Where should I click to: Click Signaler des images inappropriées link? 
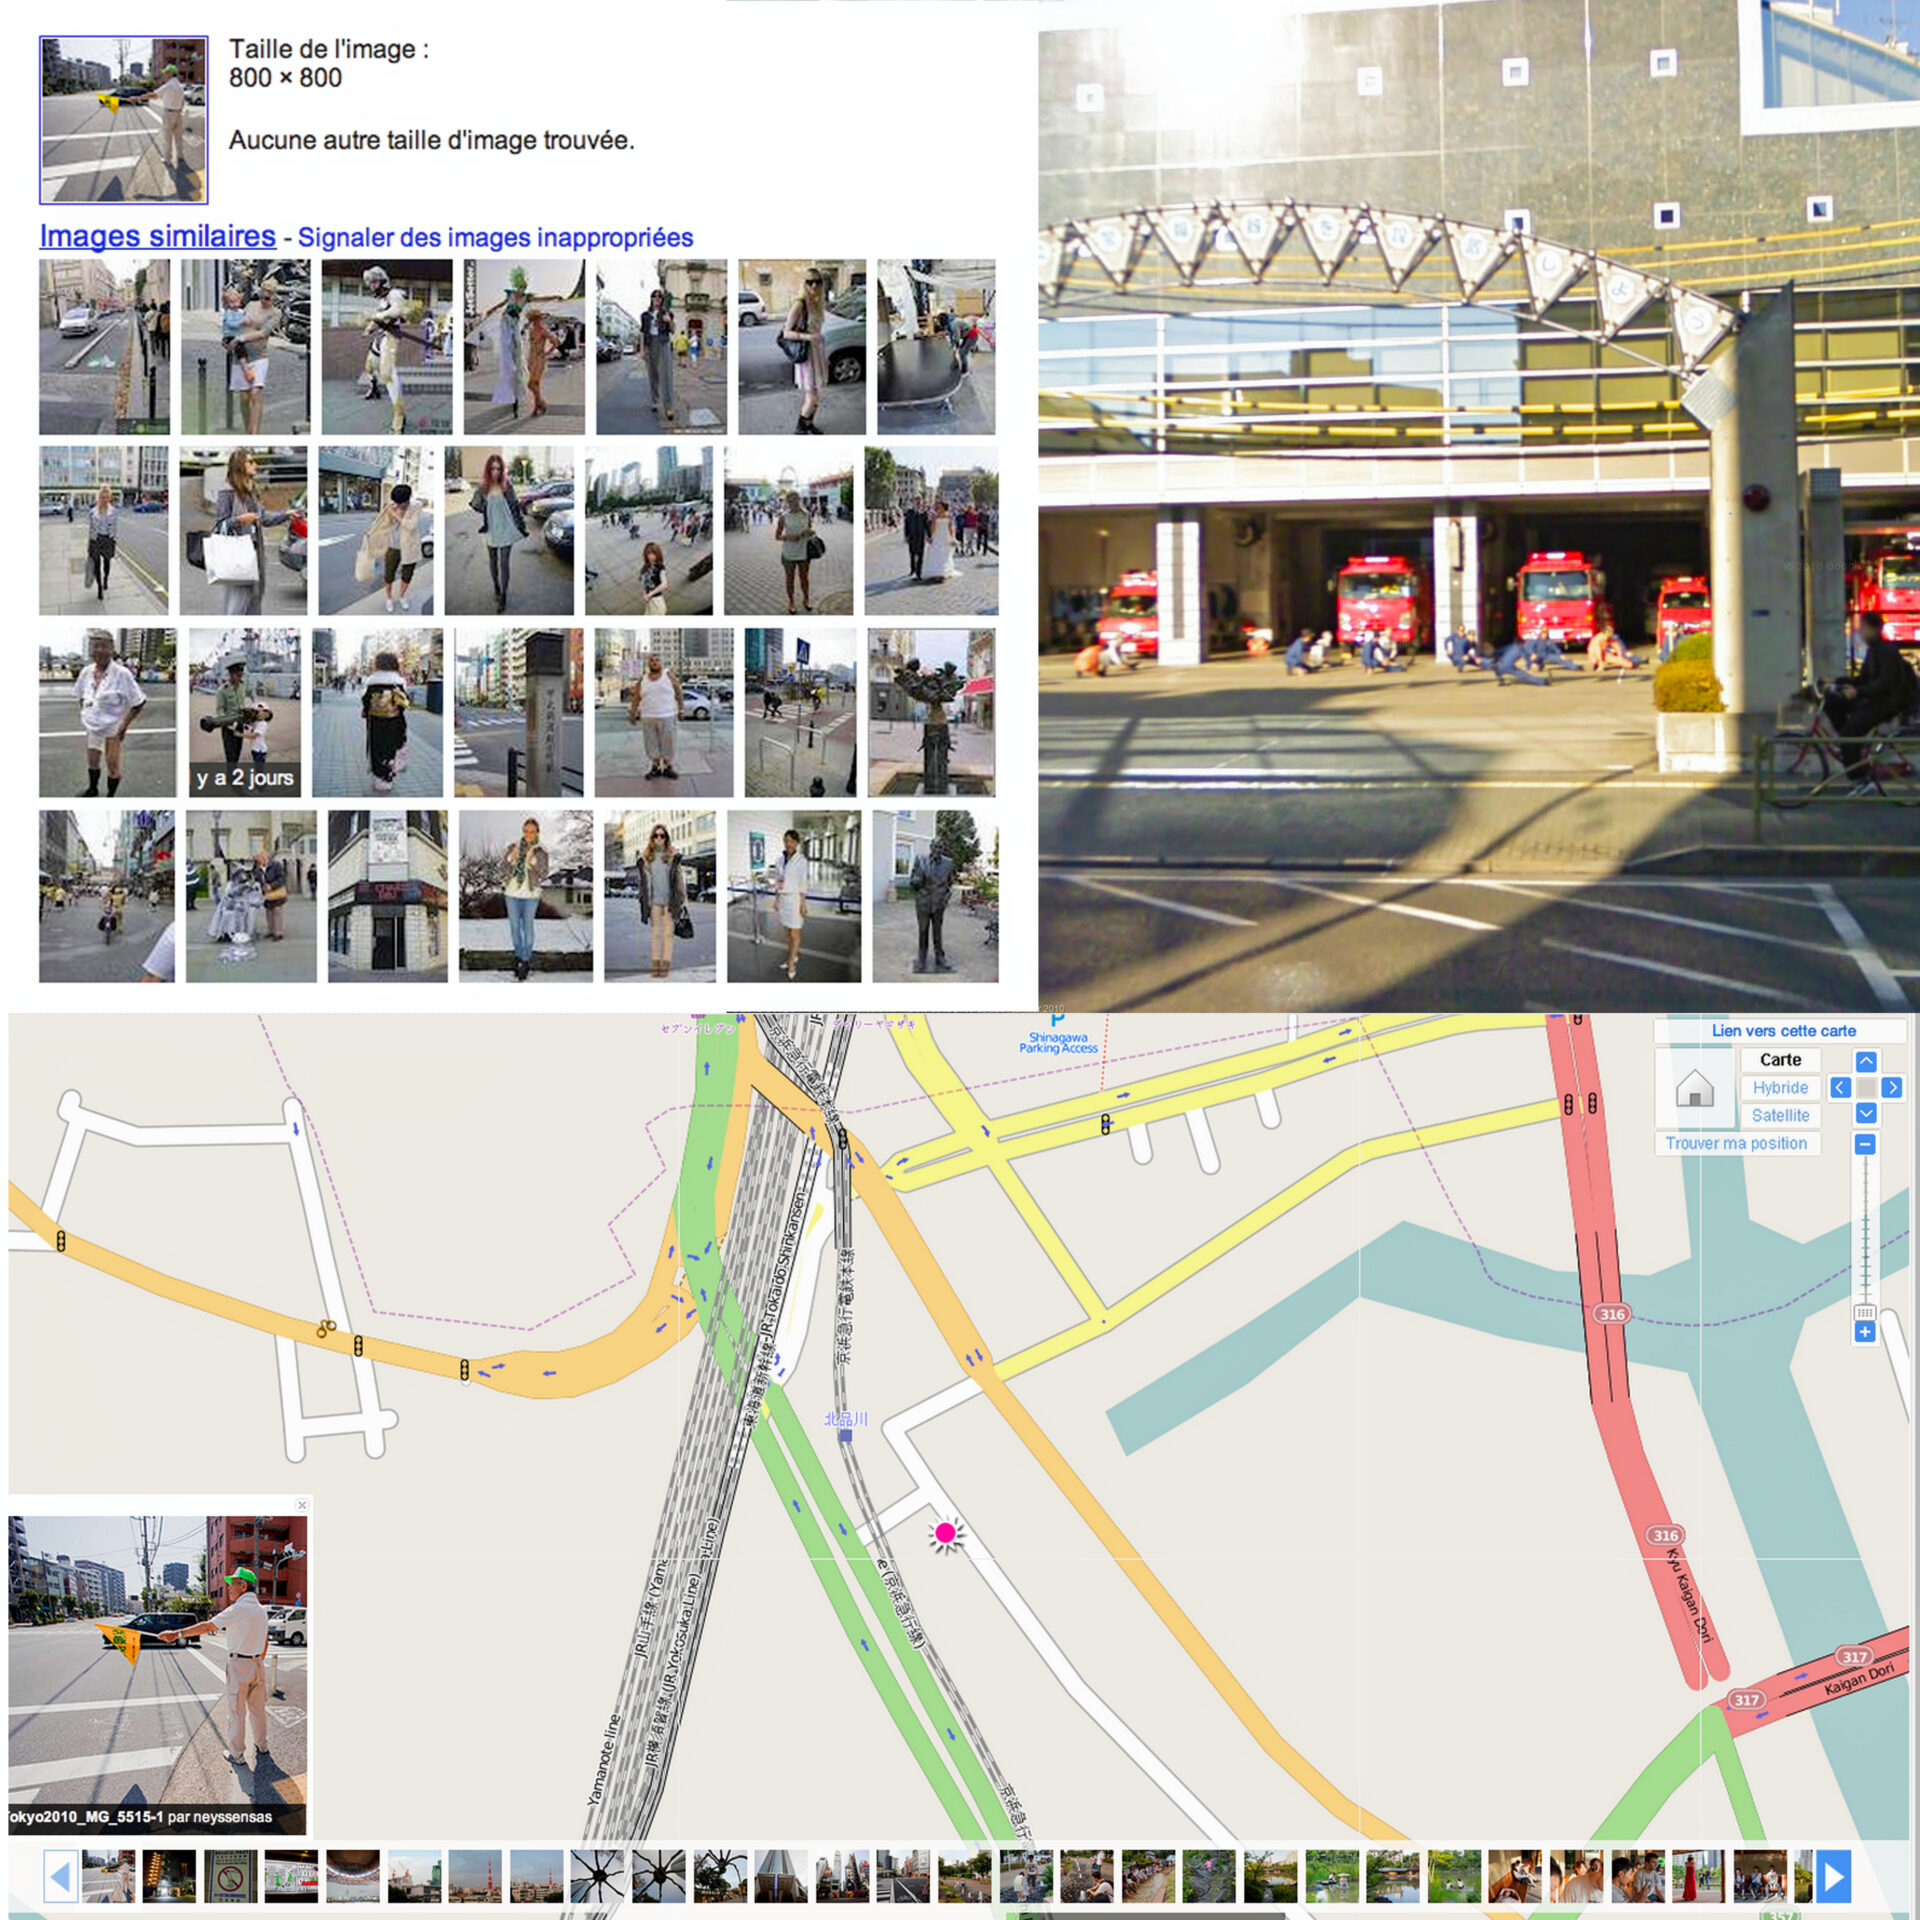pyautogui.click(x=495, y=238)
